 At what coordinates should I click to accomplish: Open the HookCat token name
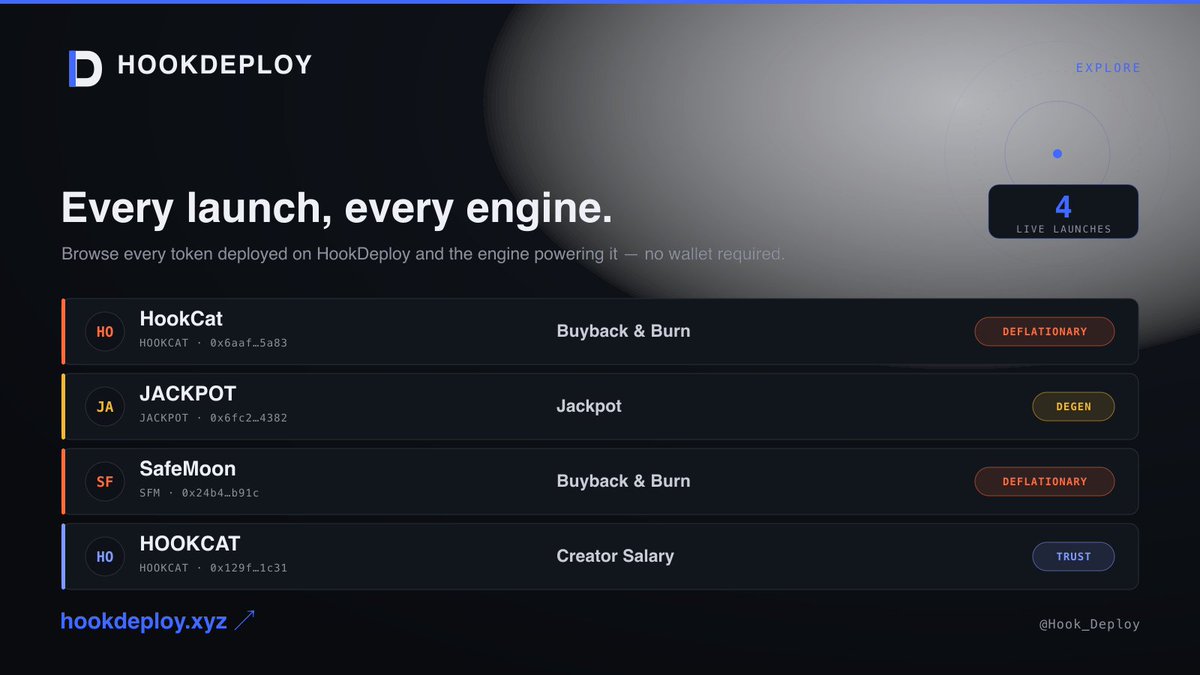(181, 319)
